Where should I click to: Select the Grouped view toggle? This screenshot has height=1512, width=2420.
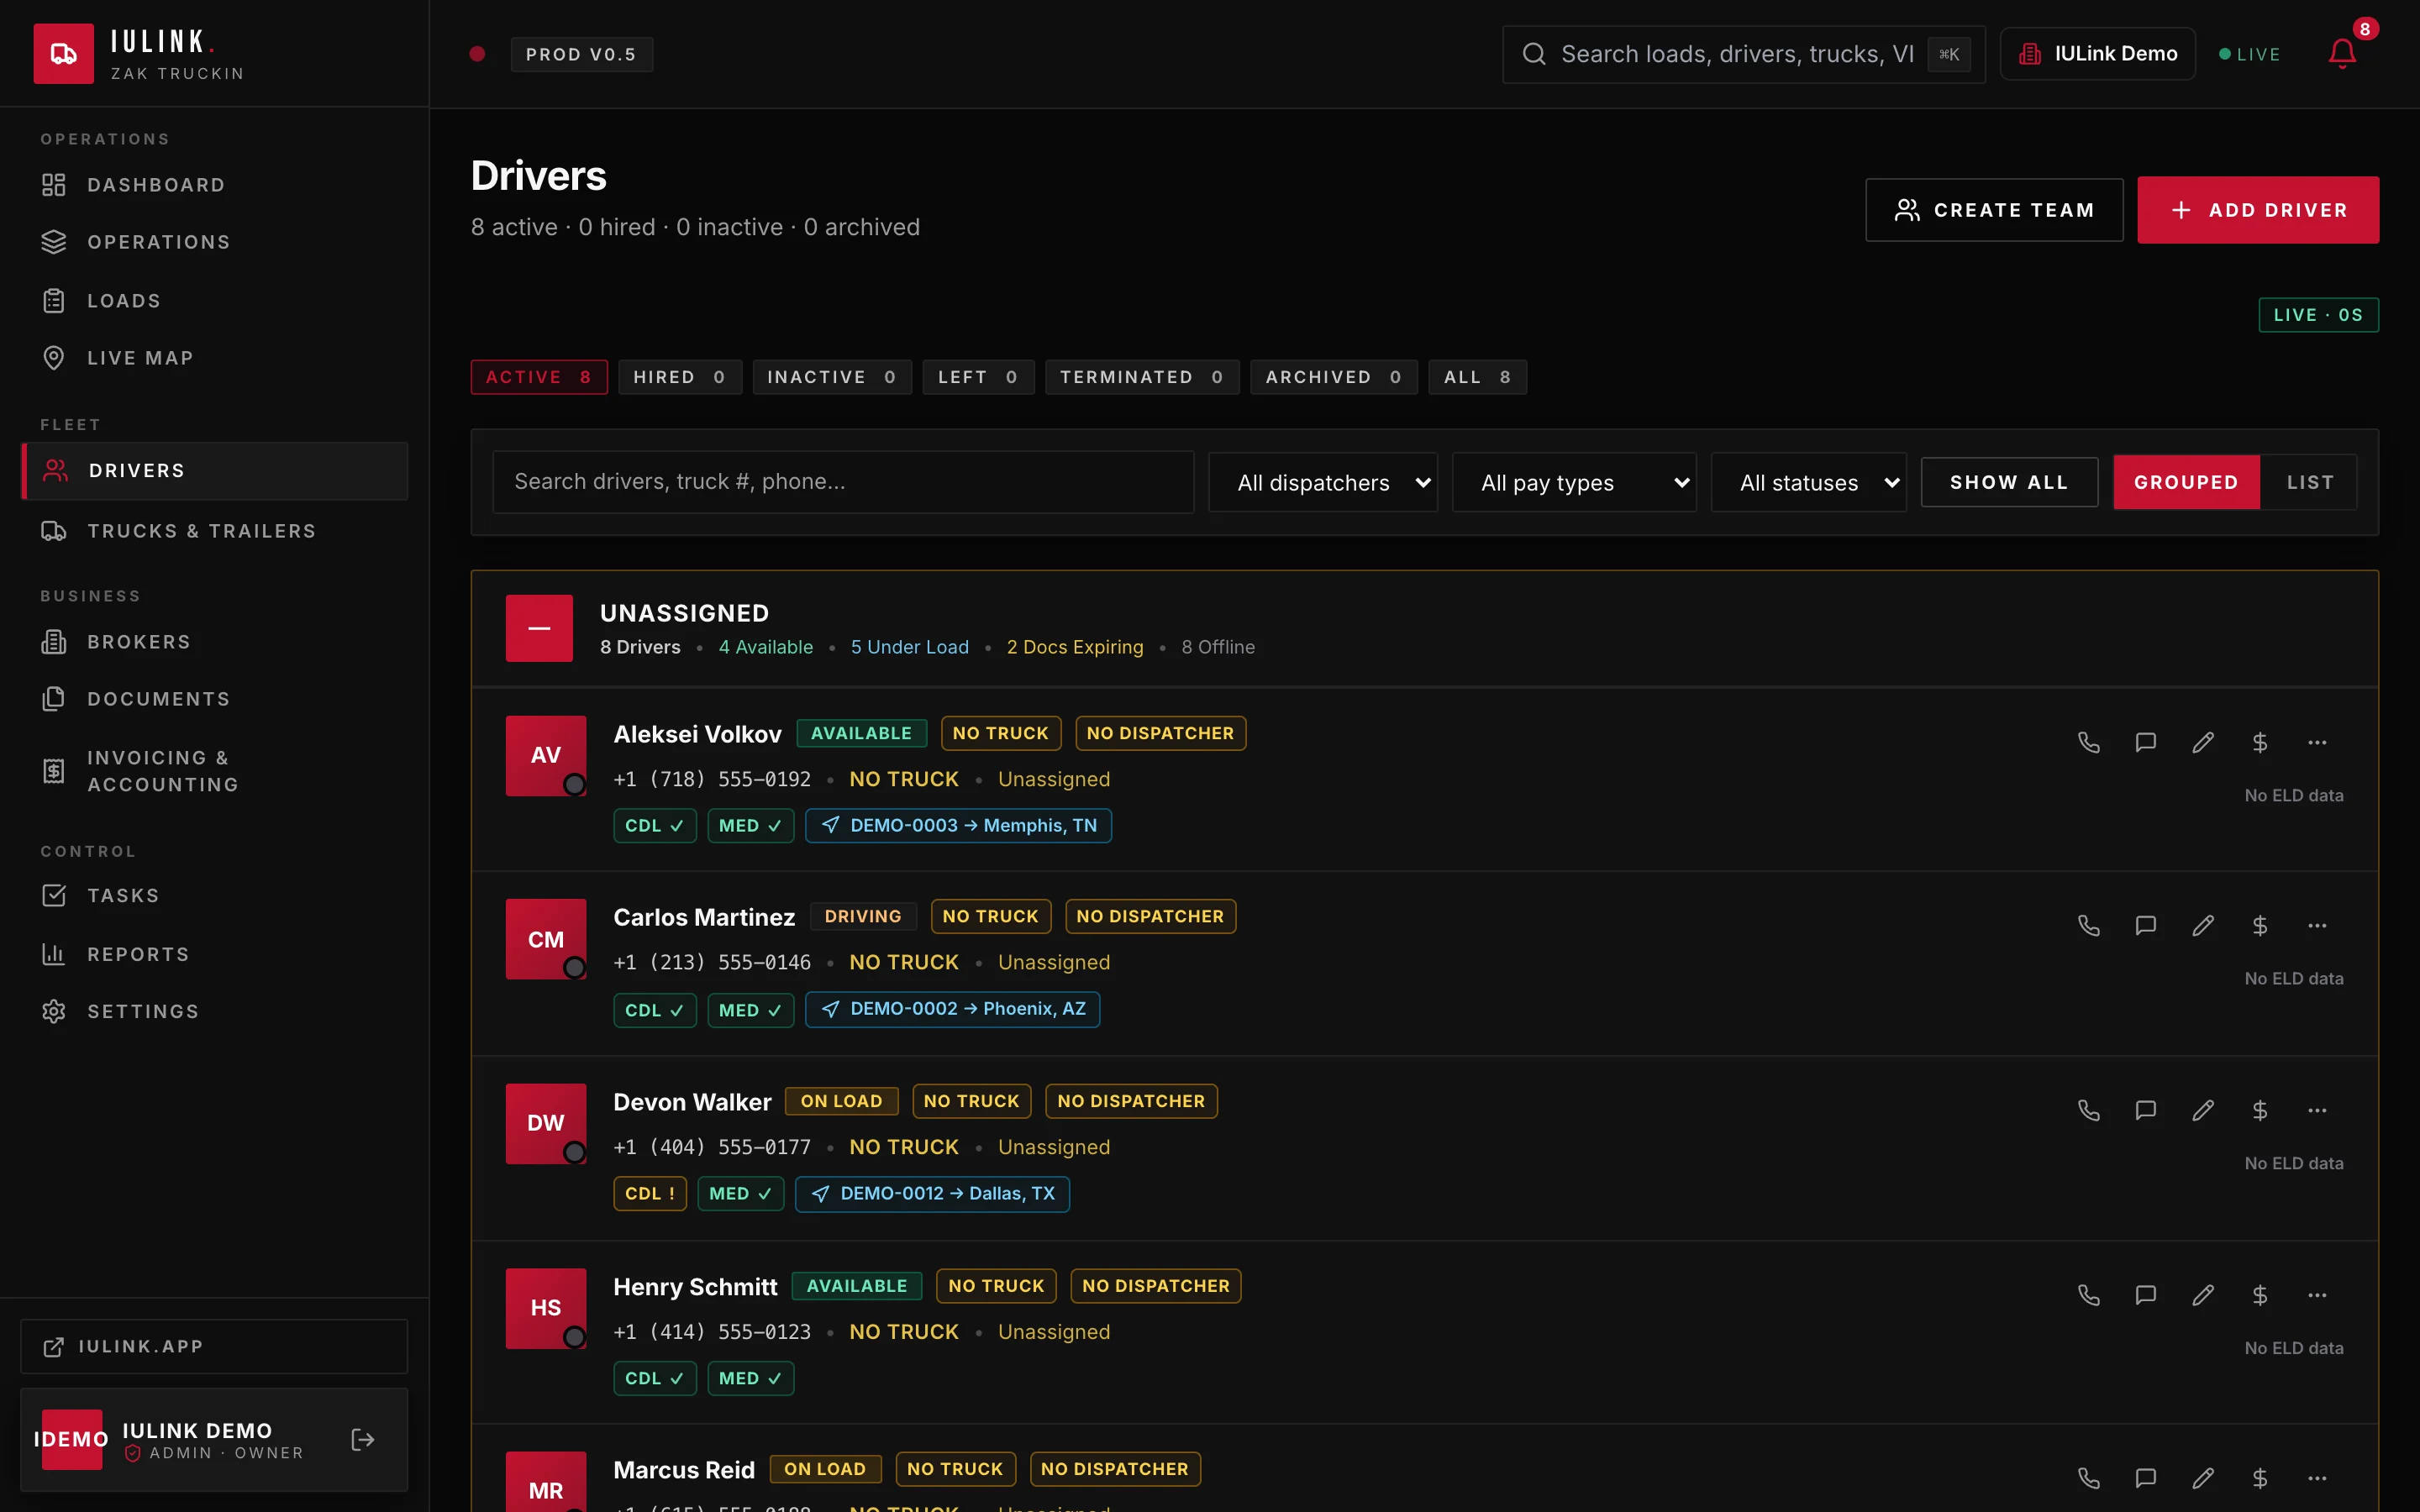(x=2186, y=482)
